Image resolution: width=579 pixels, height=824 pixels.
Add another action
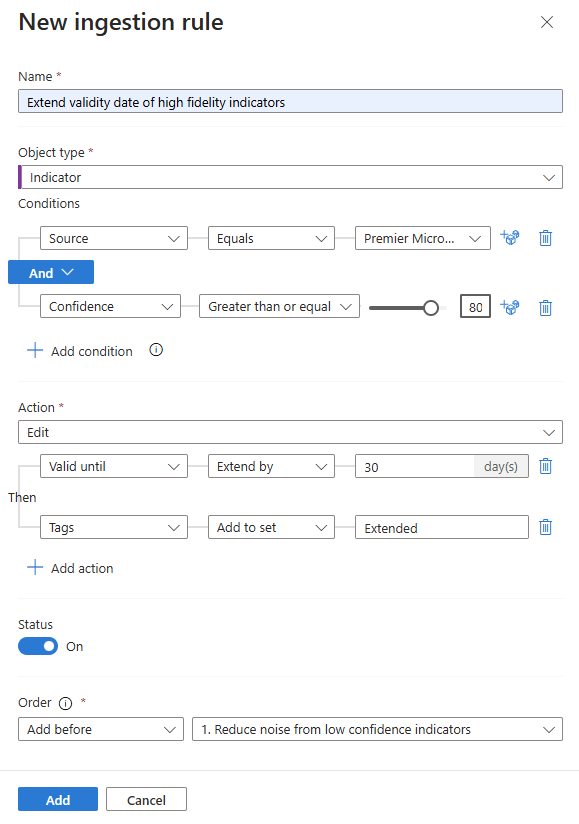[70, 567]
